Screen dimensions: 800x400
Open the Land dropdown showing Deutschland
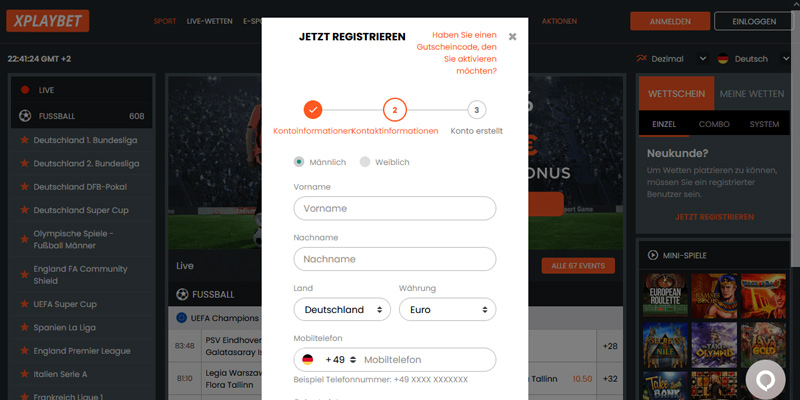[x=342, y=309]
